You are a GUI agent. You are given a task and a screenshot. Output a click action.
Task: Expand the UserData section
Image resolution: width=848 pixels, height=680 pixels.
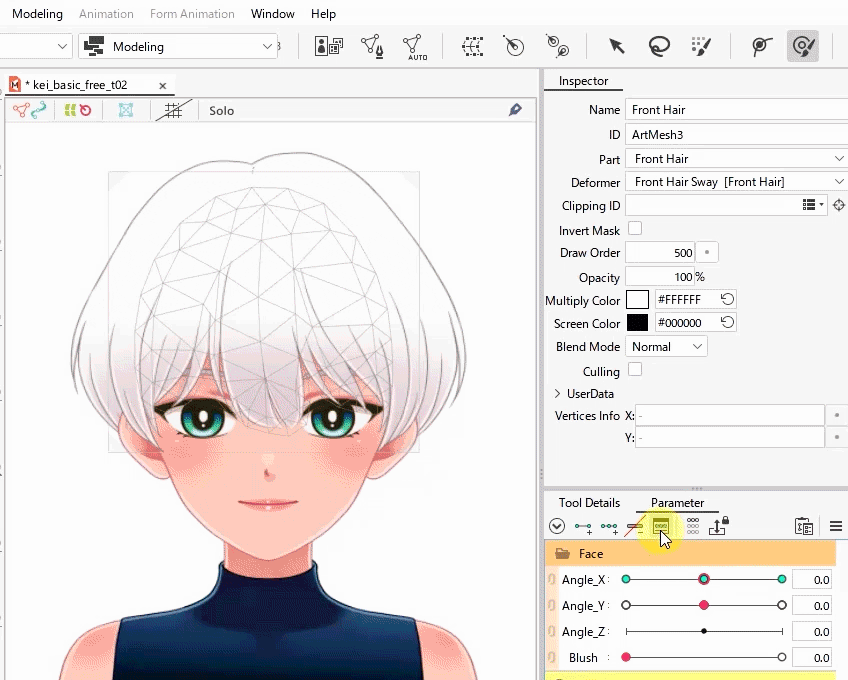pos(558,394)
